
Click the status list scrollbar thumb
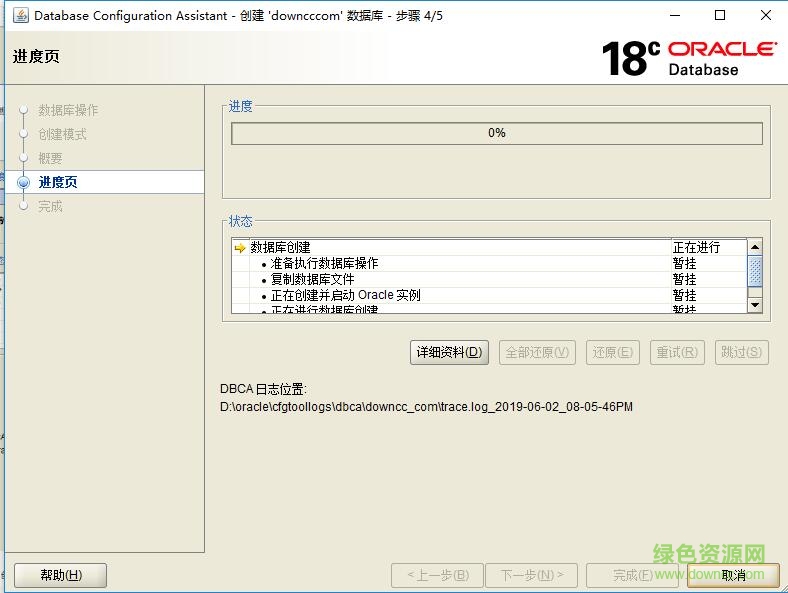coord(755,271)
